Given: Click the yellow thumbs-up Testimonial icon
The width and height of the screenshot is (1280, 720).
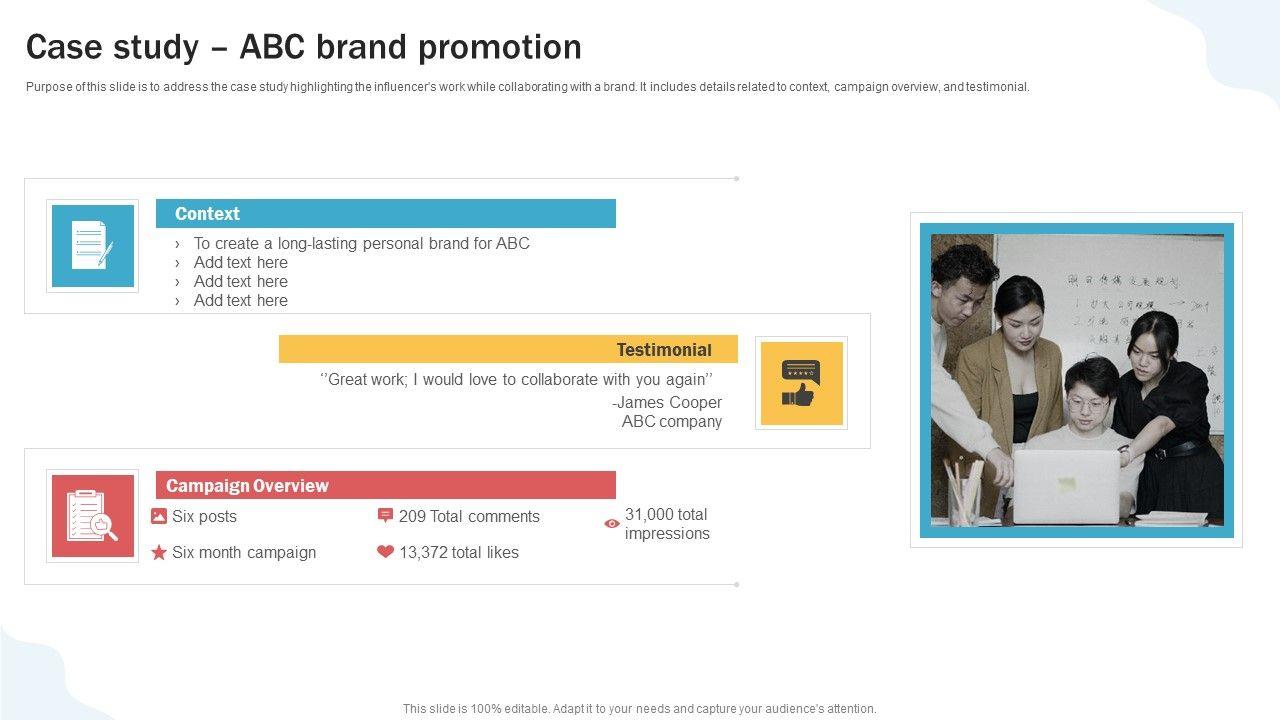Looking at the screenshot, I should [801, 383].
